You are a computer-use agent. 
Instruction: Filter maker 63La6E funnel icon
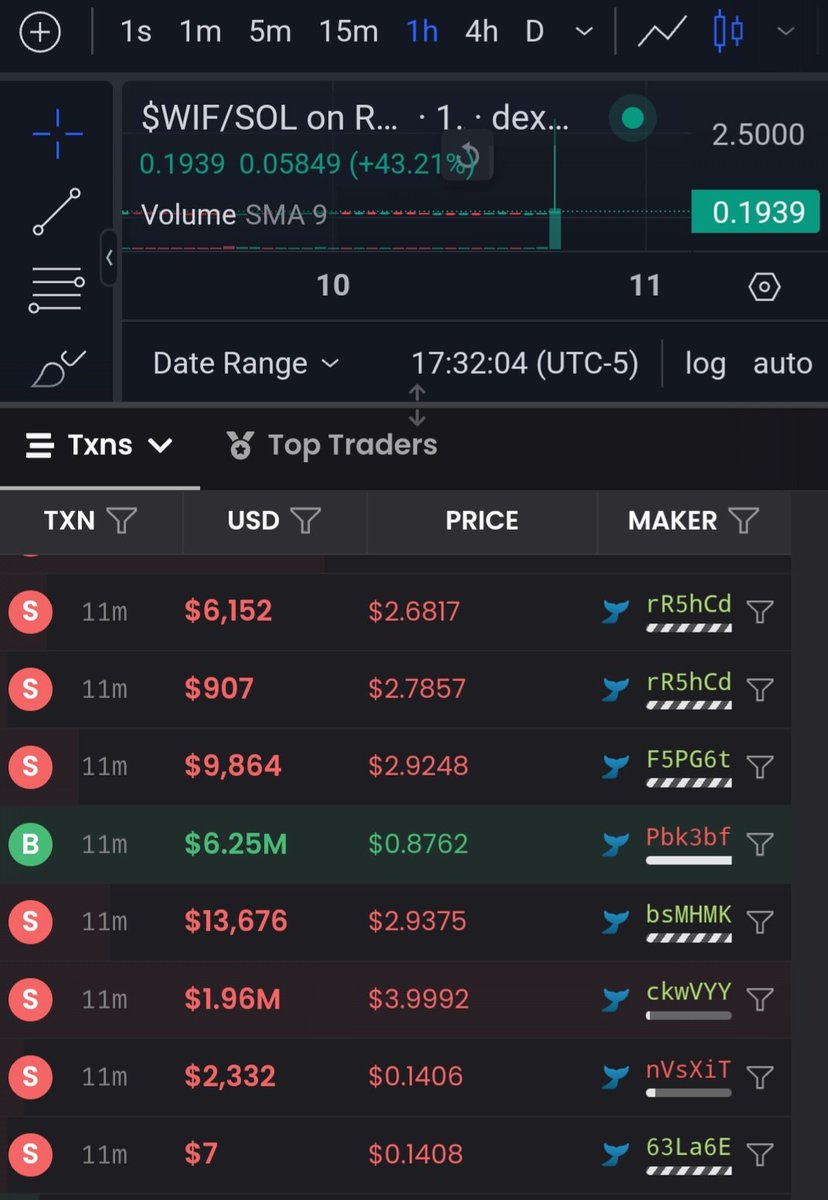[761, 1154]
